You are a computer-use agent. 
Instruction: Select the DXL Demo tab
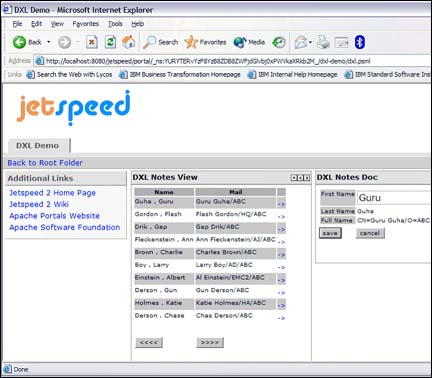pyautogui.click(x=38, y=146)
